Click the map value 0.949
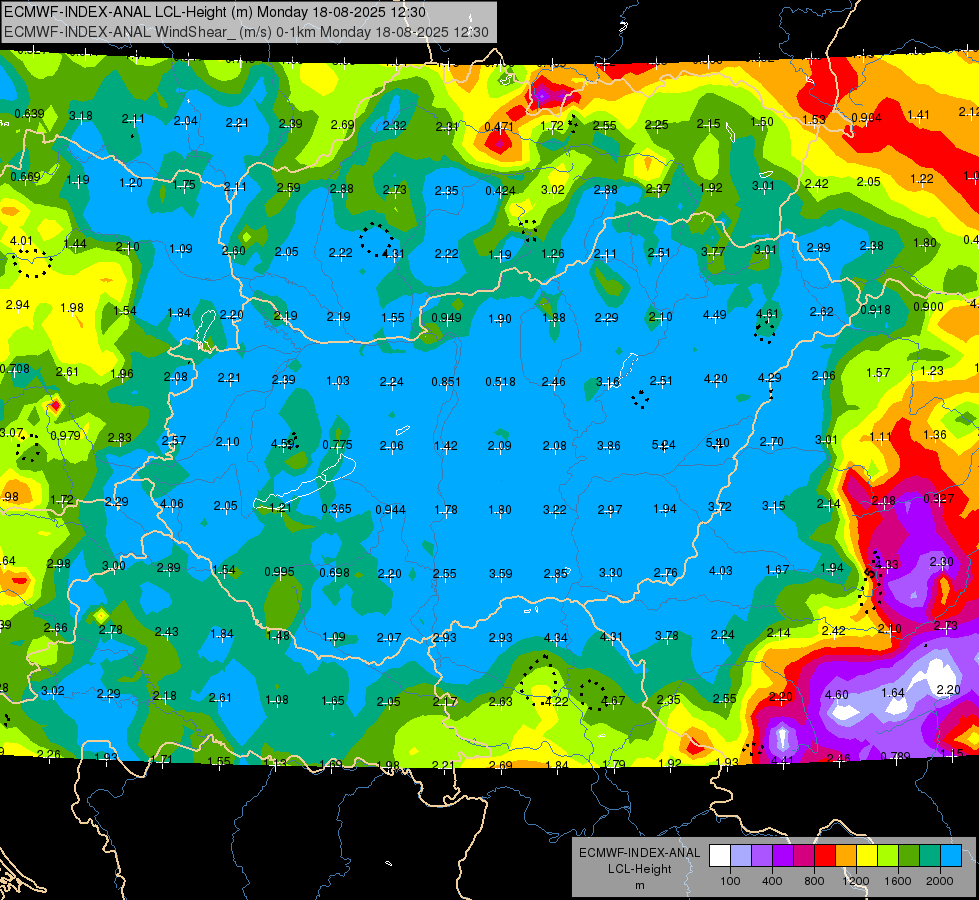This screenshot has width=979, height=900. click(x=446, y=318)
